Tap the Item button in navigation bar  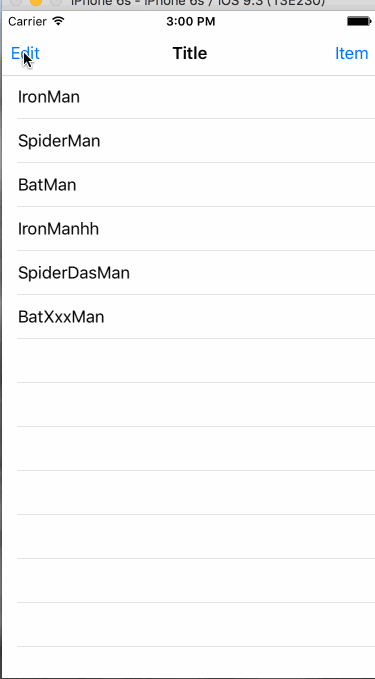352,53
